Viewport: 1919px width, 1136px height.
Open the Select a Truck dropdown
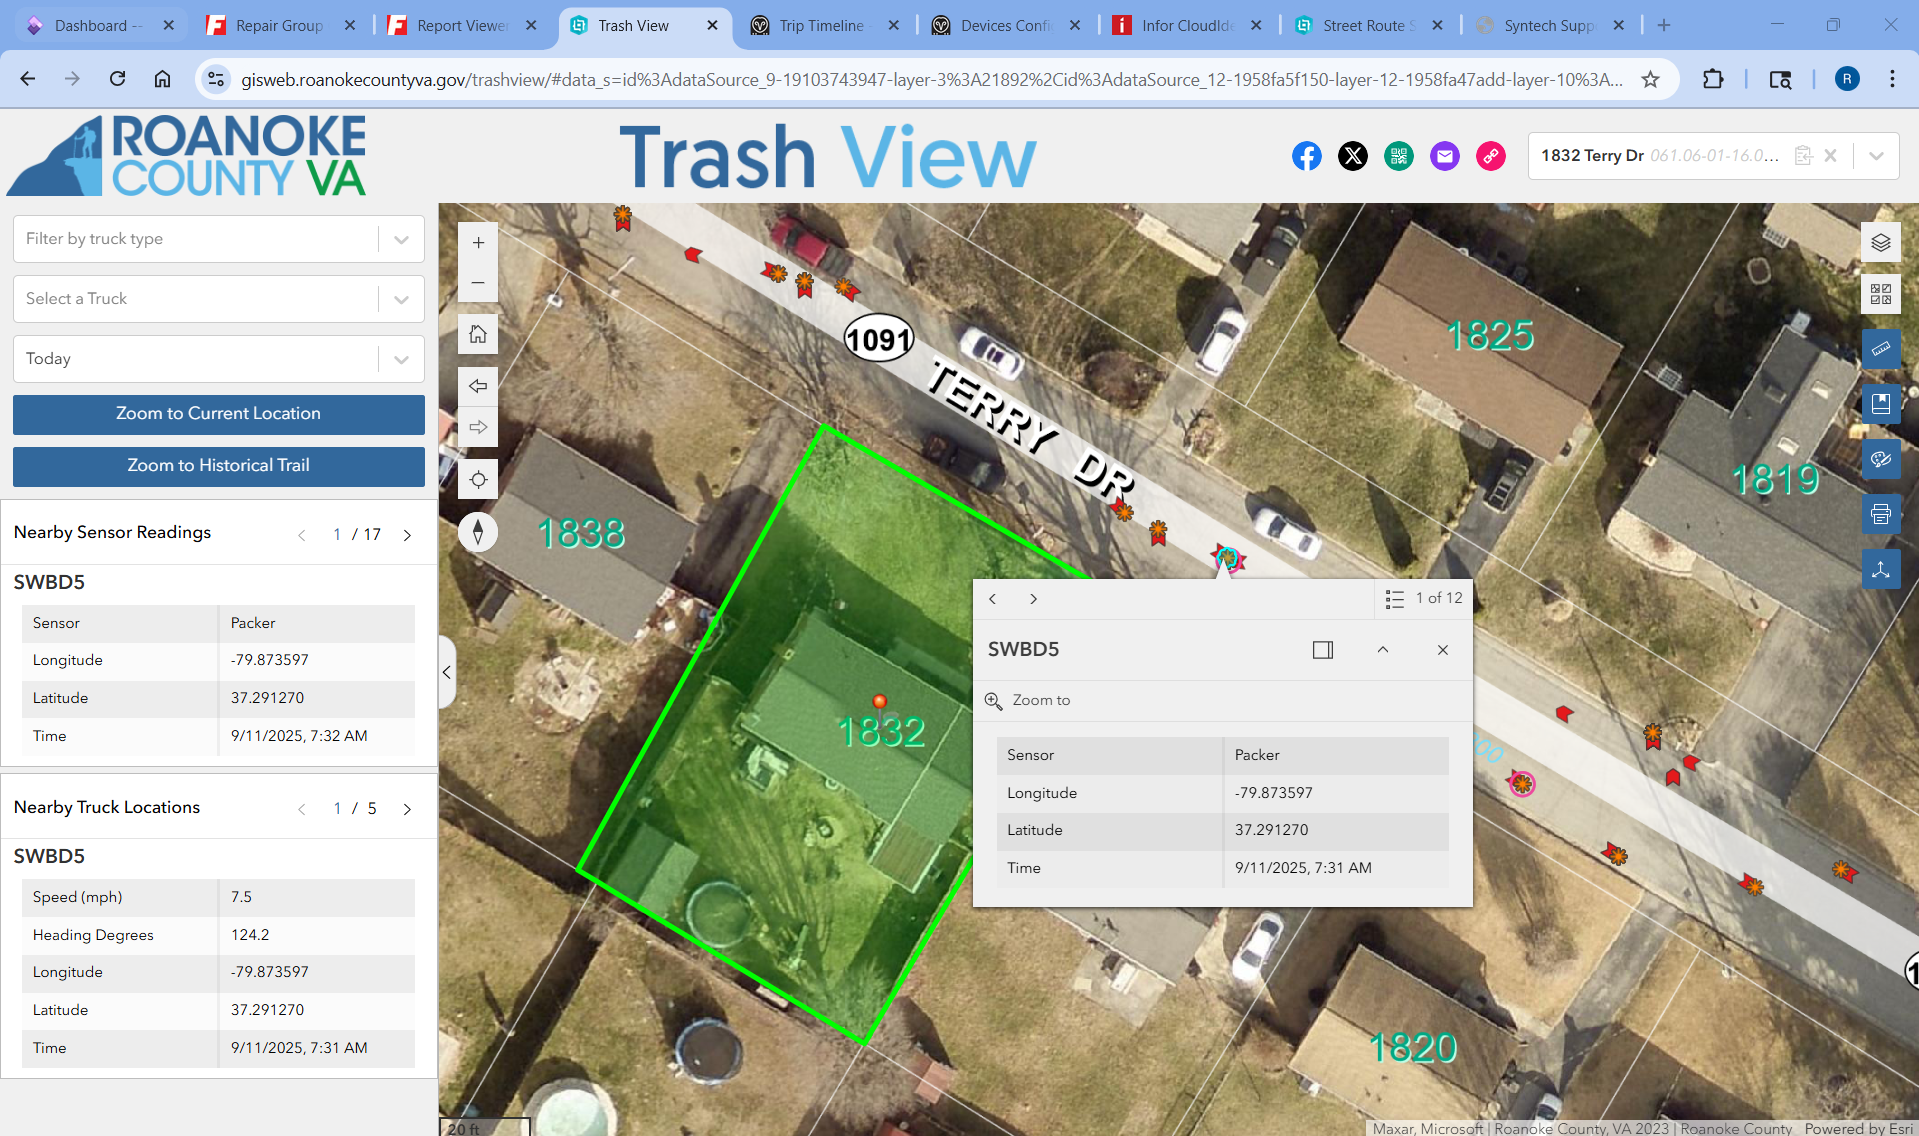coord(219,299)
